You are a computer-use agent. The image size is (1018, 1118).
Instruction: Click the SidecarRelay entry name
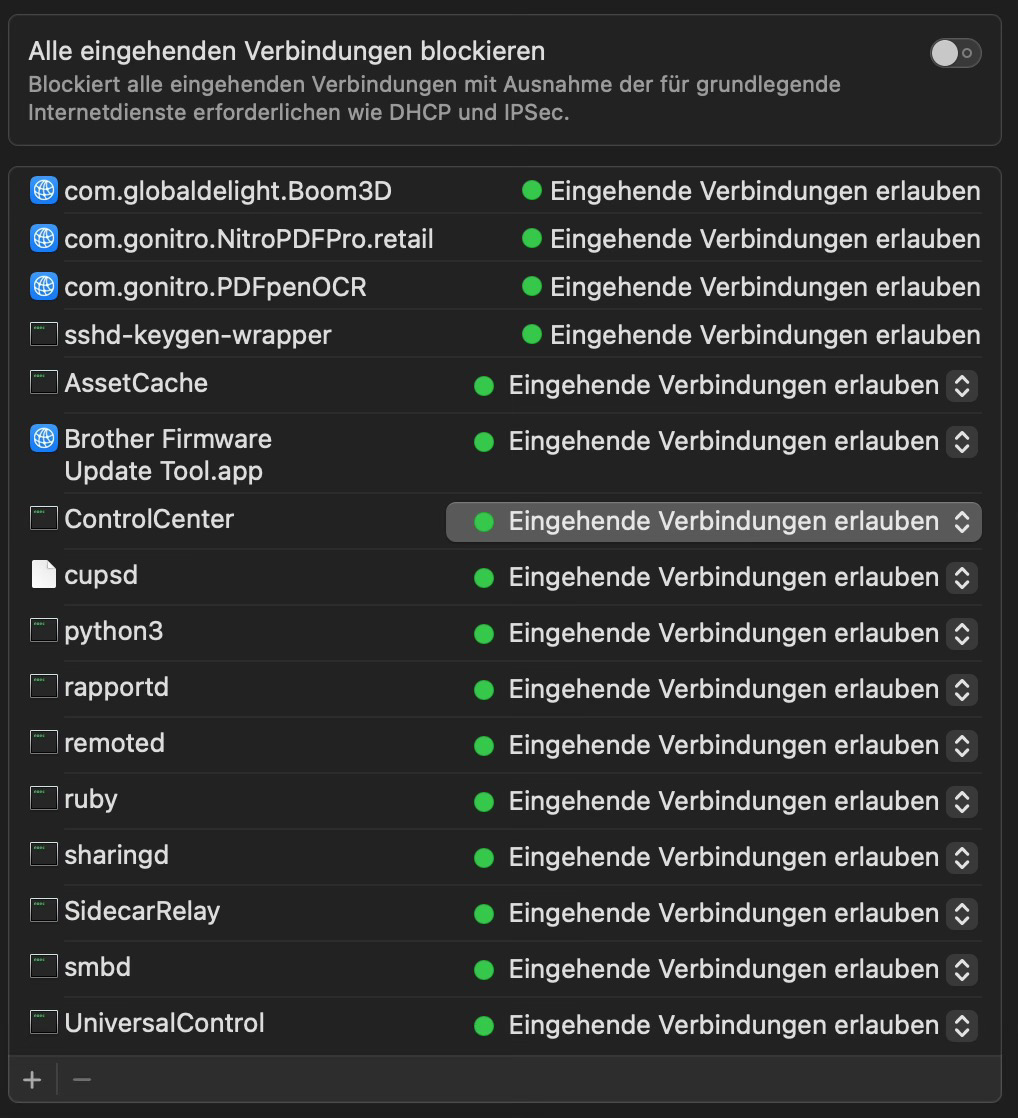(142, 912)
